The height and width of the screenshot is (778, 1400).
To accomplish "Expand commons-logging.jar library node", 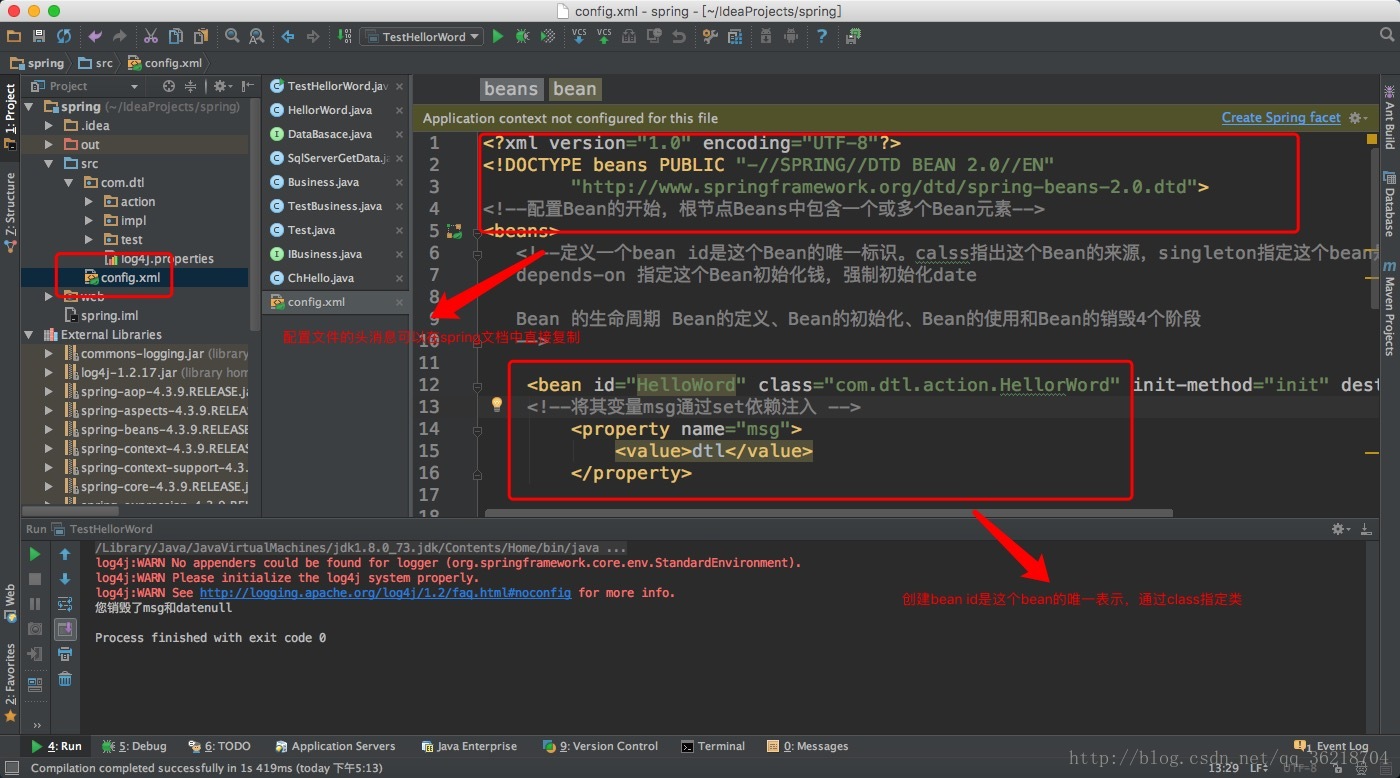I will 48,354.
